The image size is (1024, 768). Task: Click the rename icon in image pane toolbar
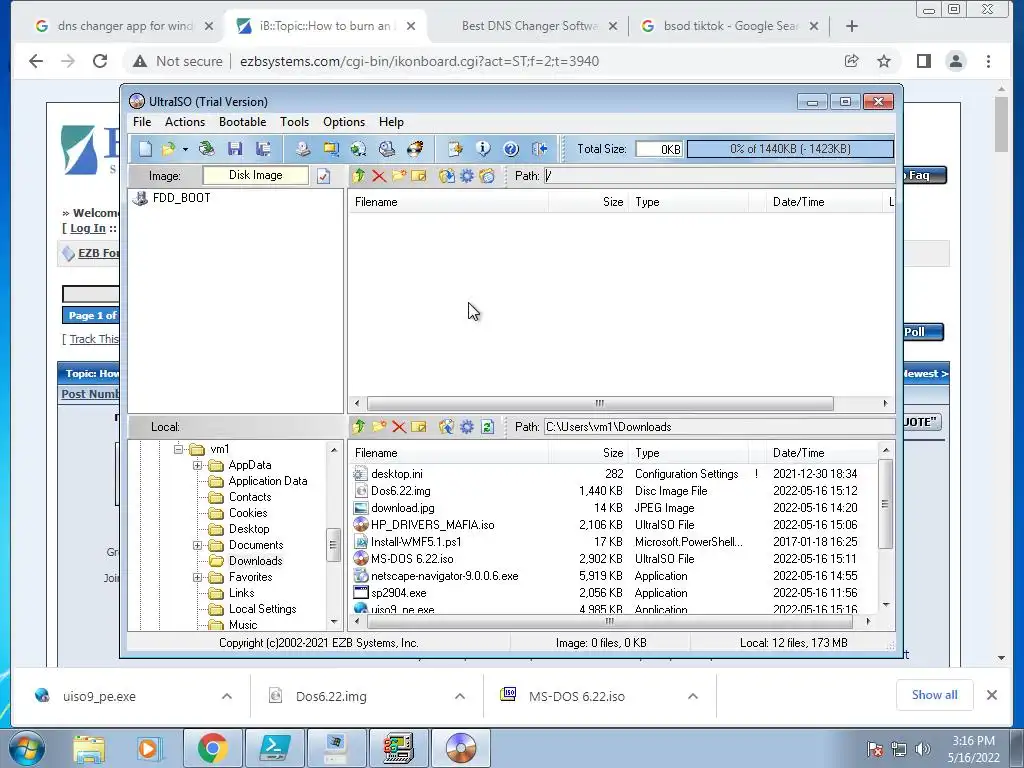pos(419,176)
